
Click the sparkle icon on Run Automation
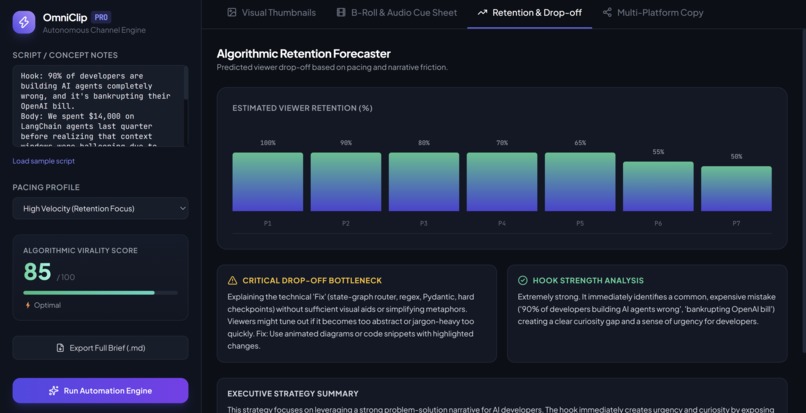[x=53, y=391]
